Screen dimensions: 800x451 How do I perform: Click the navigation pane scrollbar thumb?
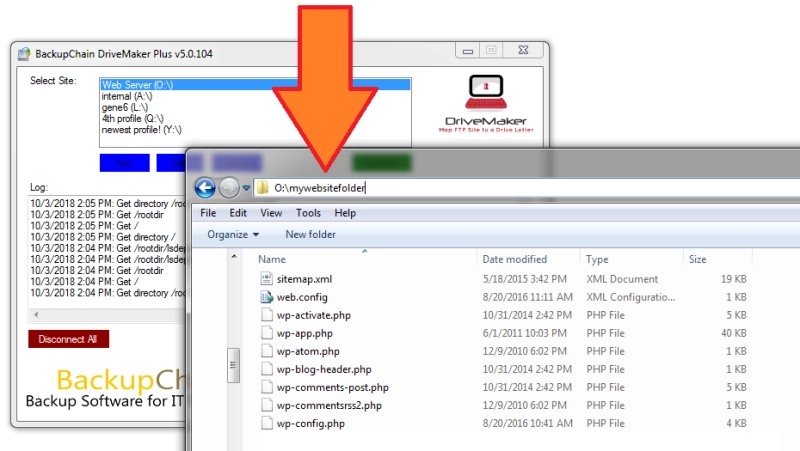233,365
